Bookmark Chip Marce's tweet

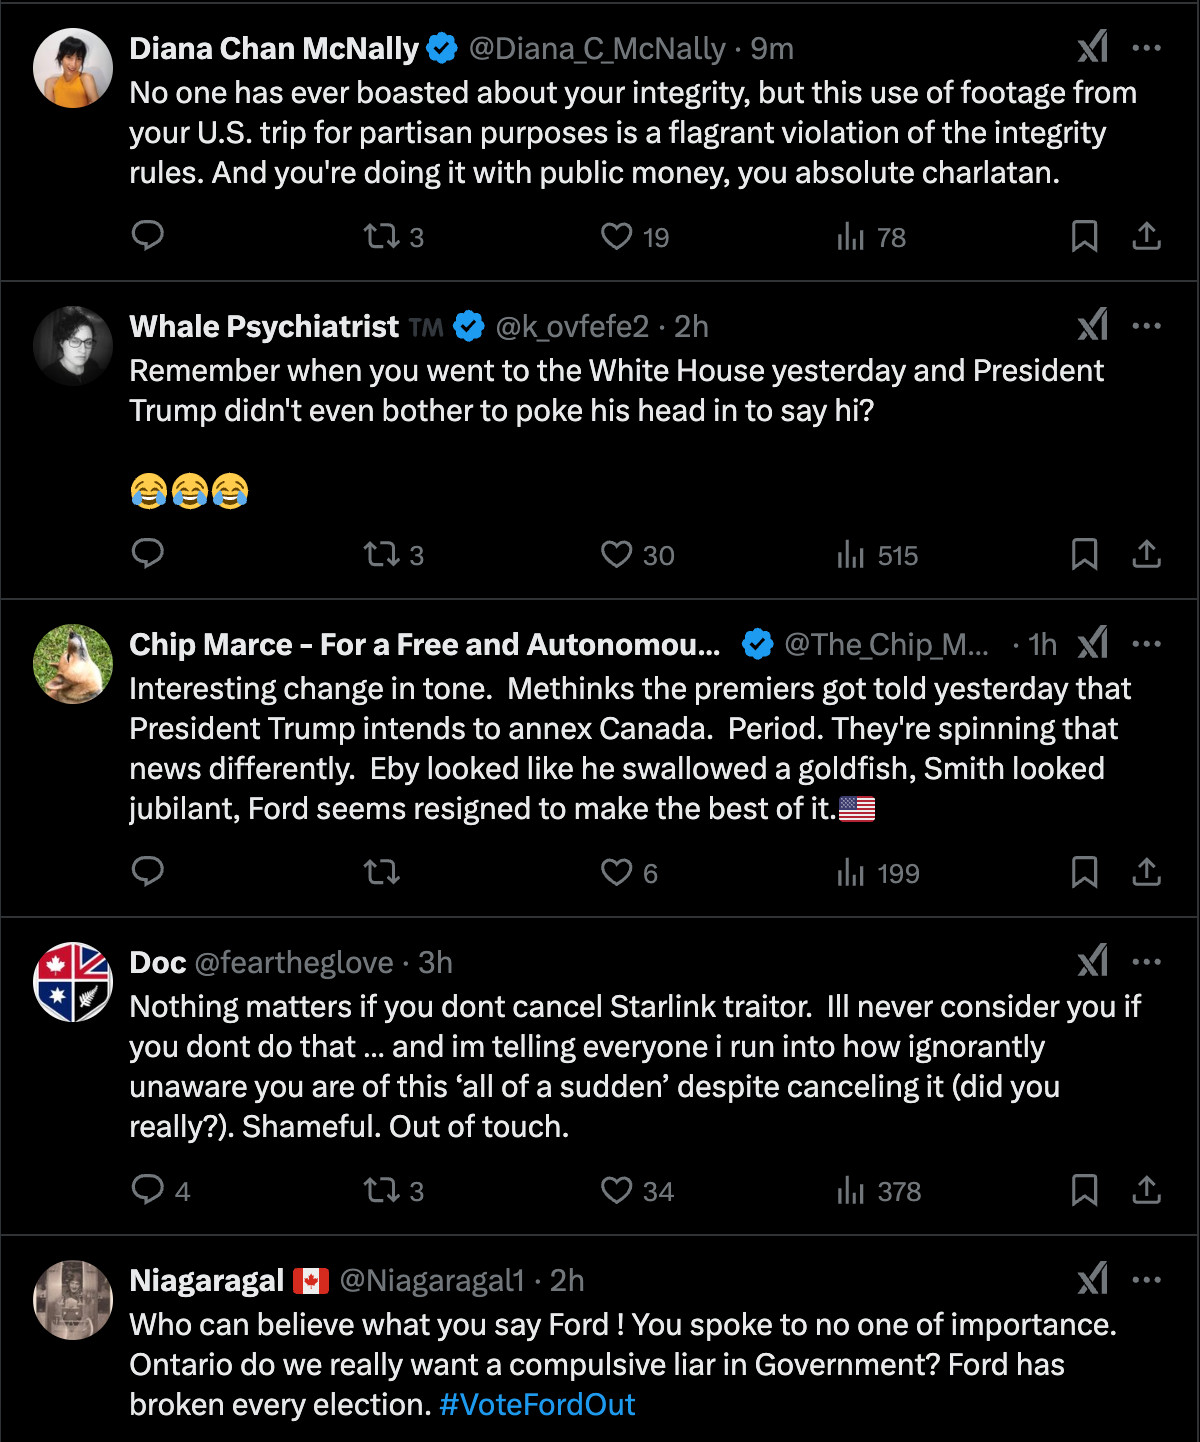click(1084, 872)
